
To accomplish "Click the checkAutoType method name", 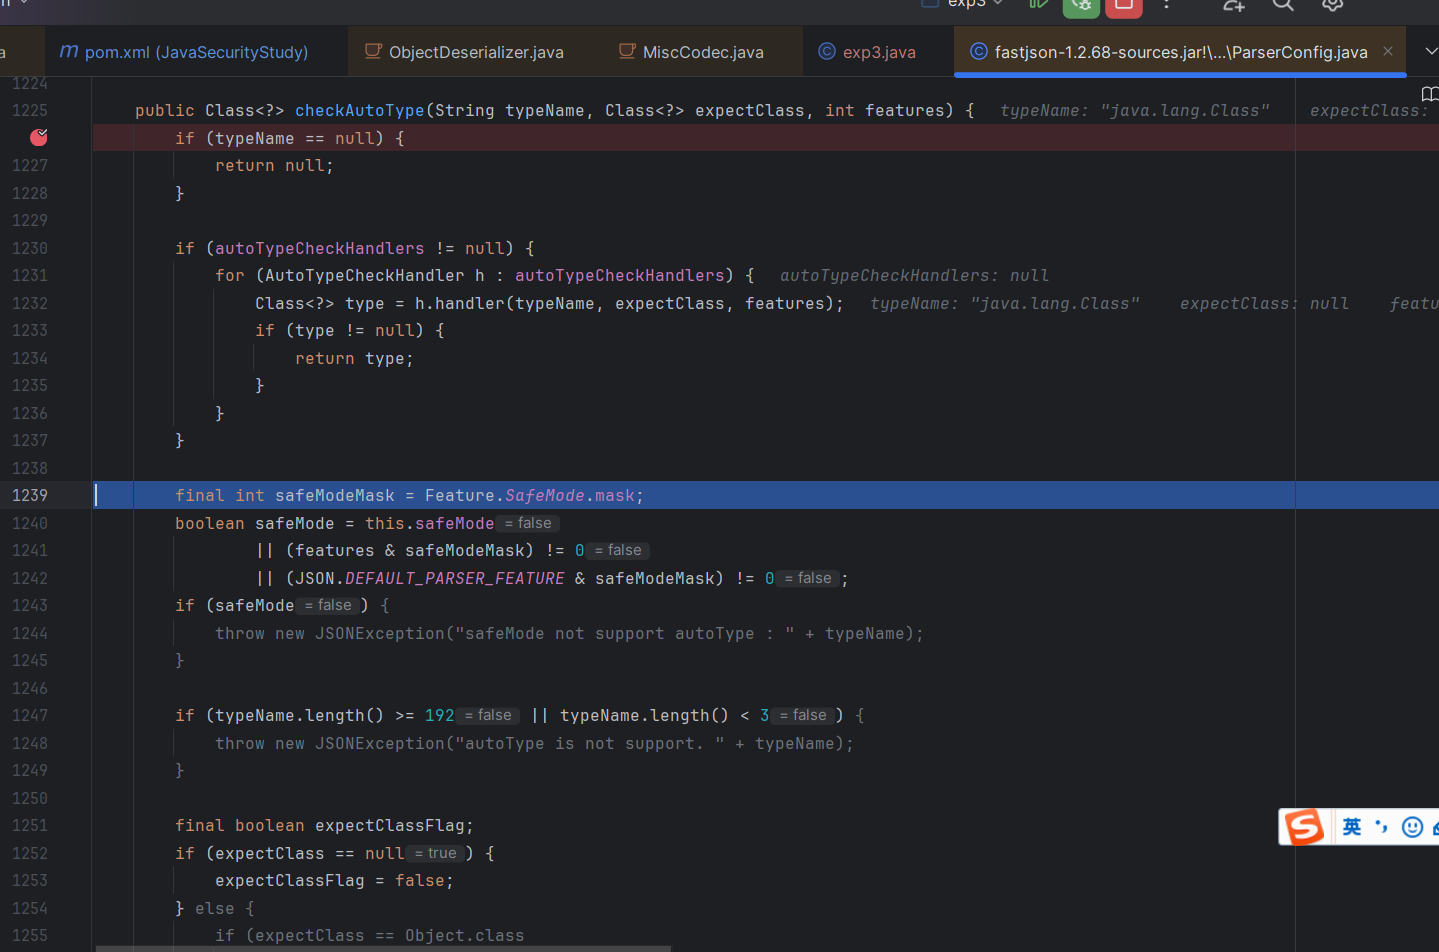I will click(x=360, y=110).
